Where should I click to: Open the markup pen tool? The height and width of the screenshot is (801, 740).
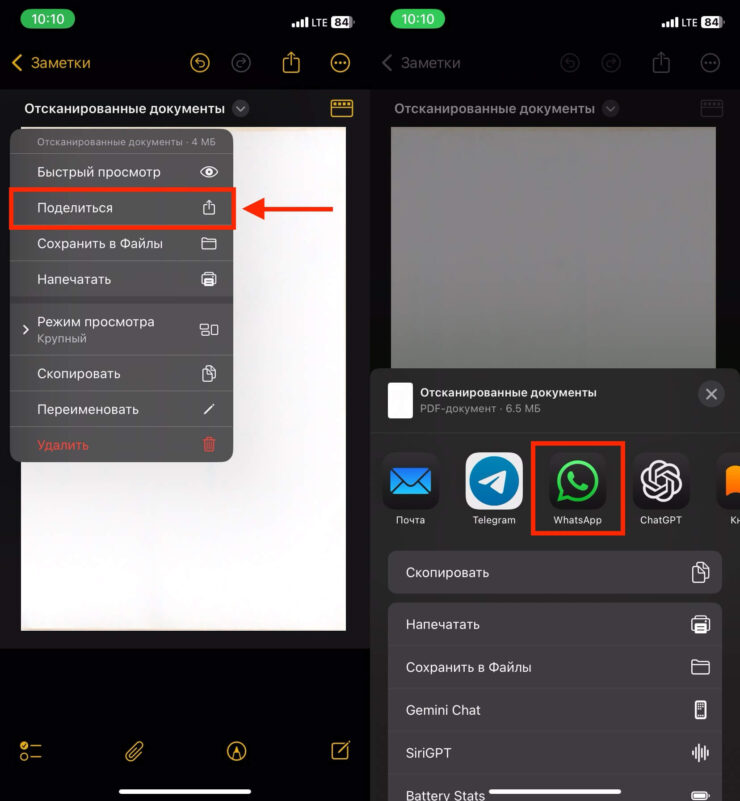tap(237, 751)
